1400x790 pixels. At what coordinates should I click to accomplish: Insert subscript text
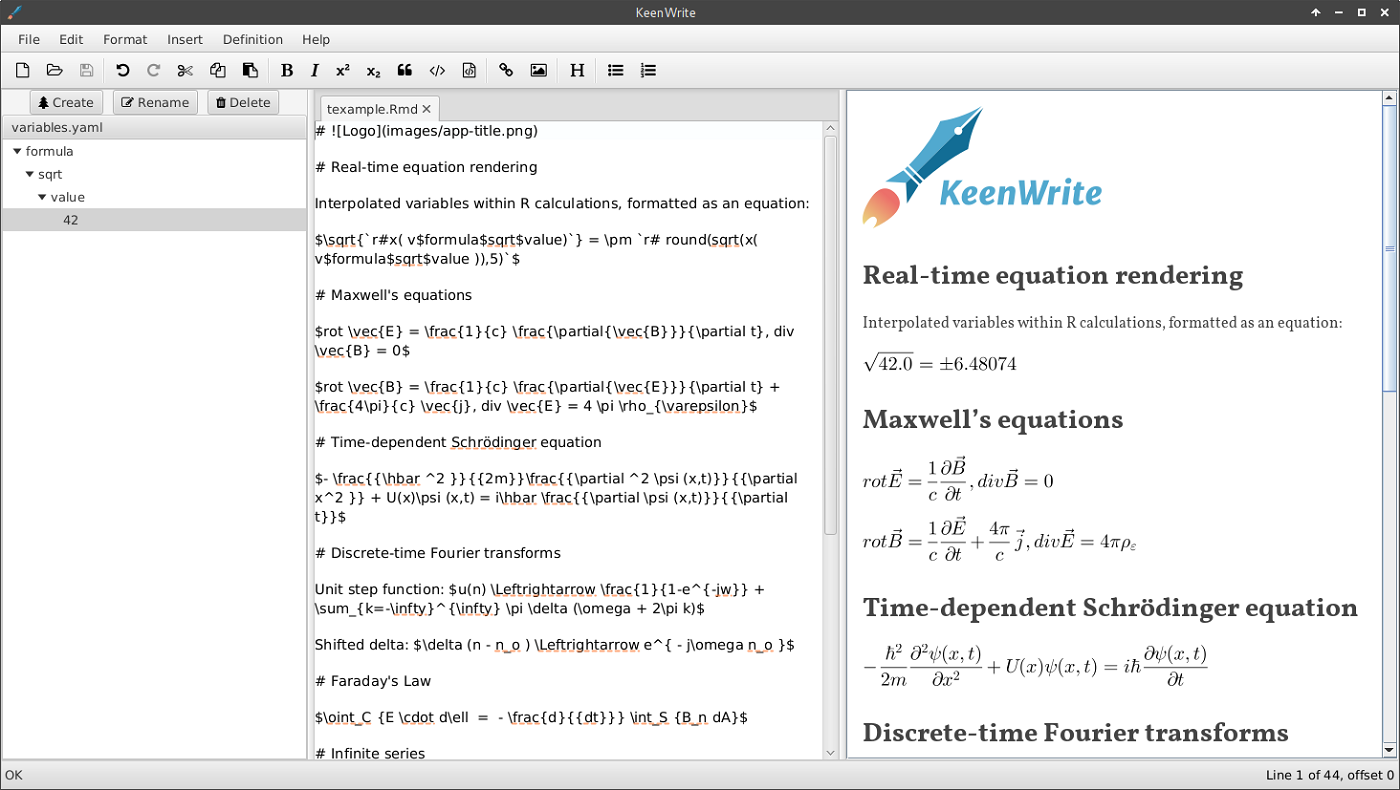tap(372, 70)
